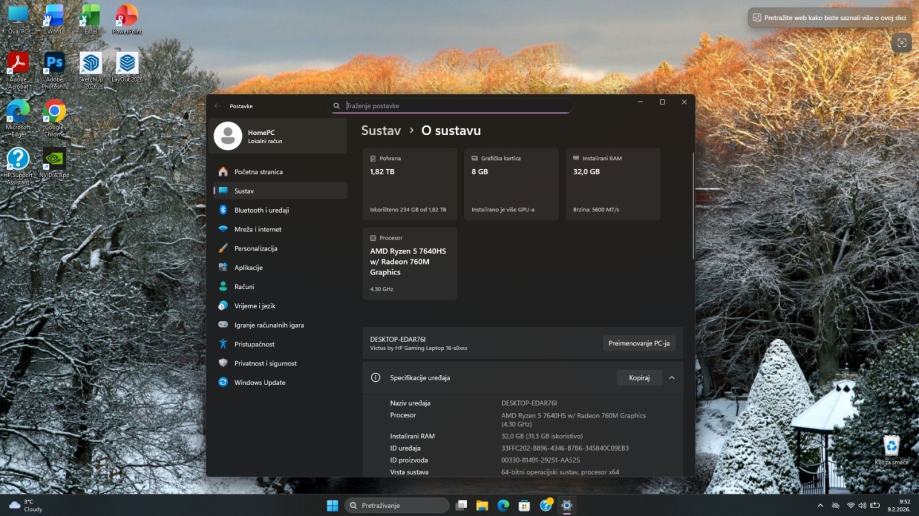Open Windows Update settings
Screen dimensions: 919x516
pyautogui.click(x=281, y=382)
